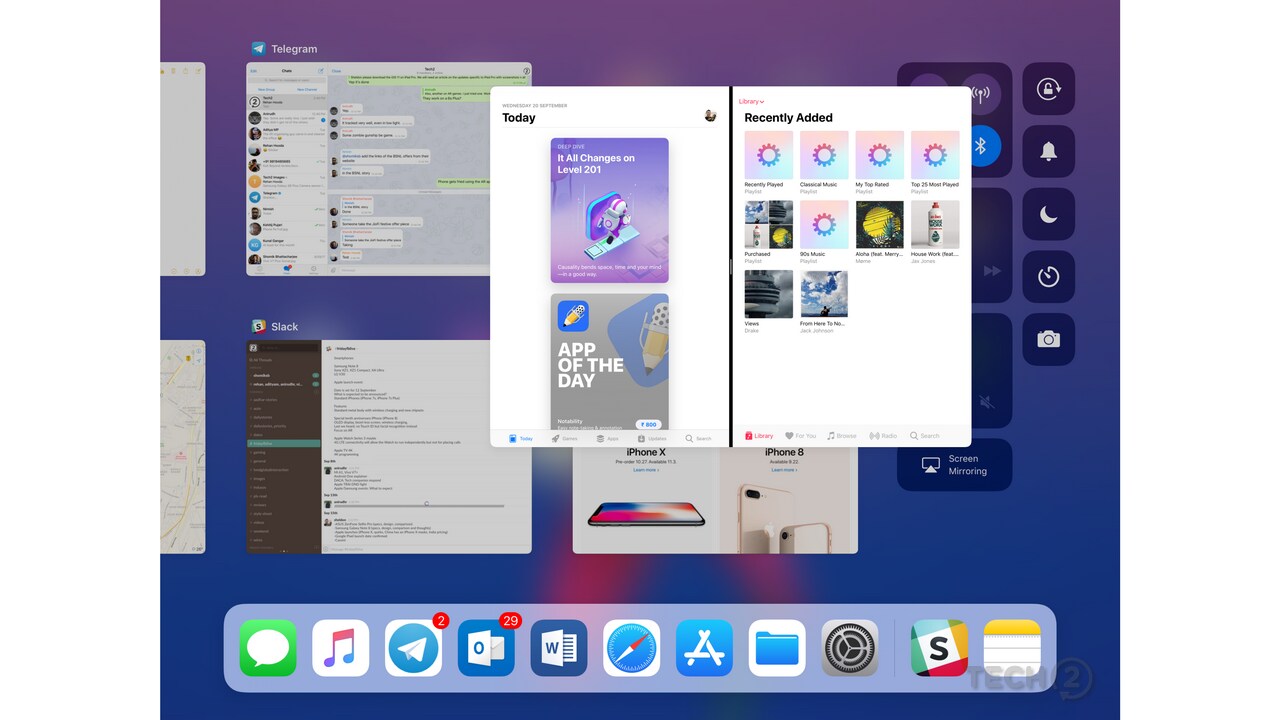This screenshot has width=1280, height=720.
Task: Toggle silent mode bell control
Action: 1048,152
